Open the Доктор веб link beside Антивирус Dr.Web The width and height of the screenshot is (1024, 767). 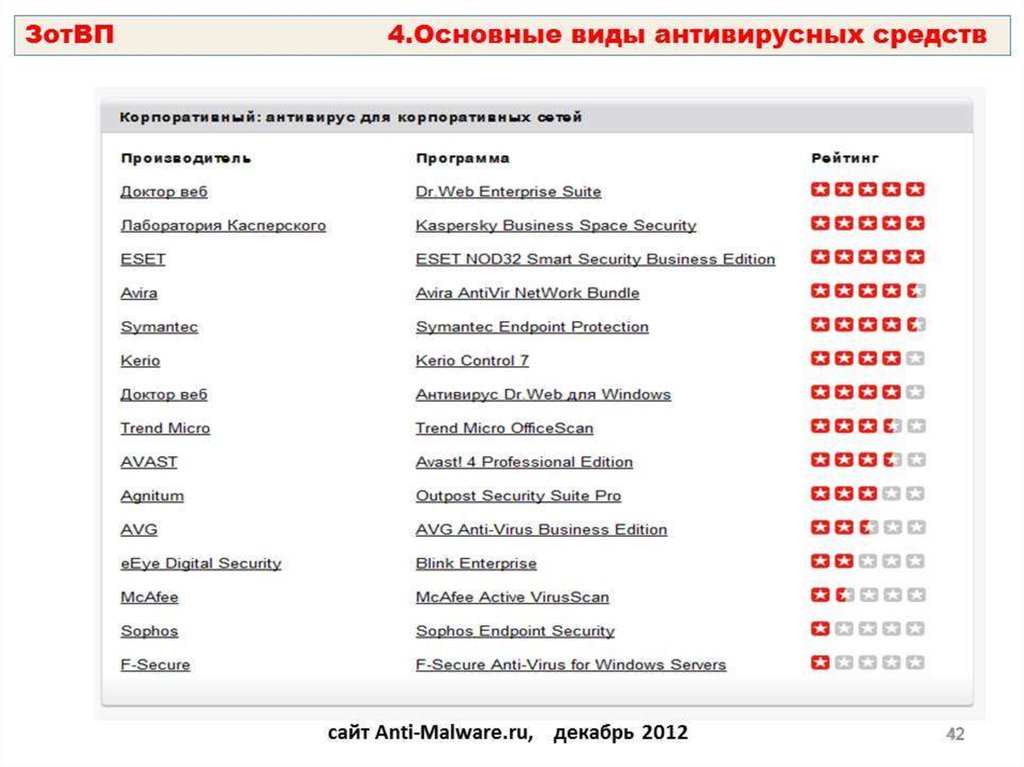pyautogui.click(x=164, y=394)
